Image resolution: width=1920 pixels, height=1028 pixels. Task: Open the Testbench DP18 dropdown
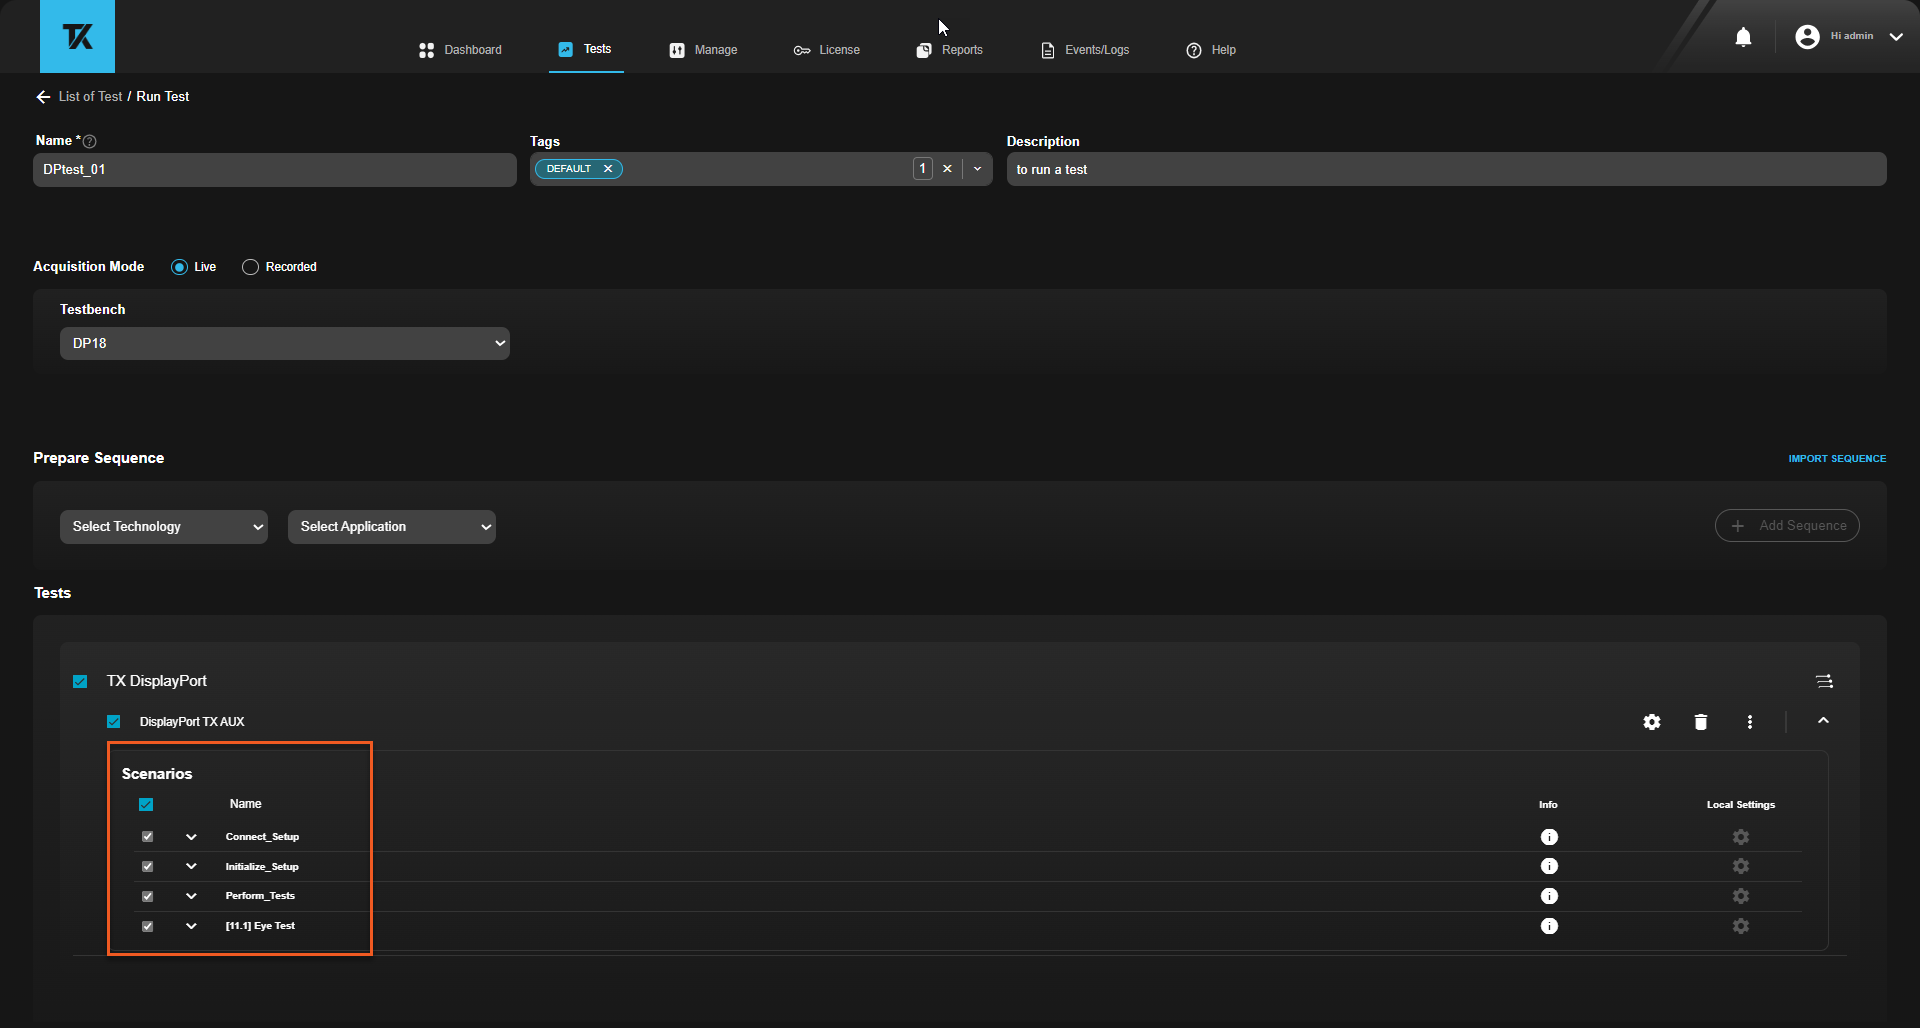pos(285,343)
